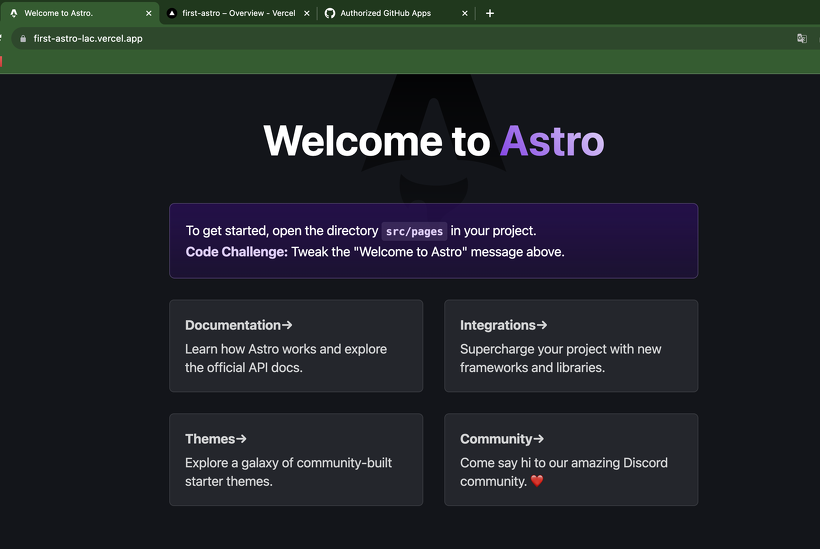
Task: Close the Welcome to Astro tab
Action: point(149,14)
